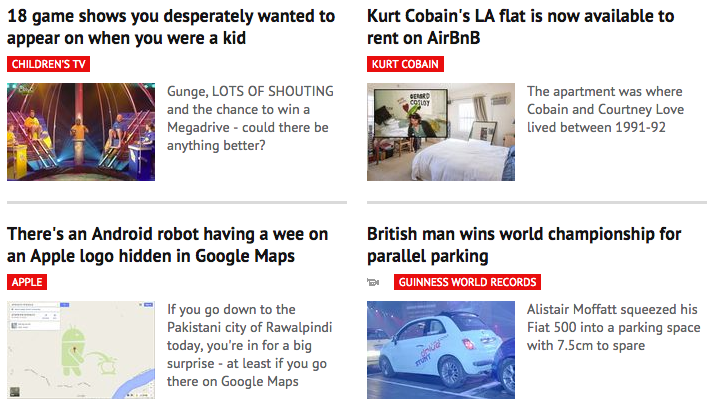Select the APPLE red tag

pyautogui.click(x=27, y=282)
